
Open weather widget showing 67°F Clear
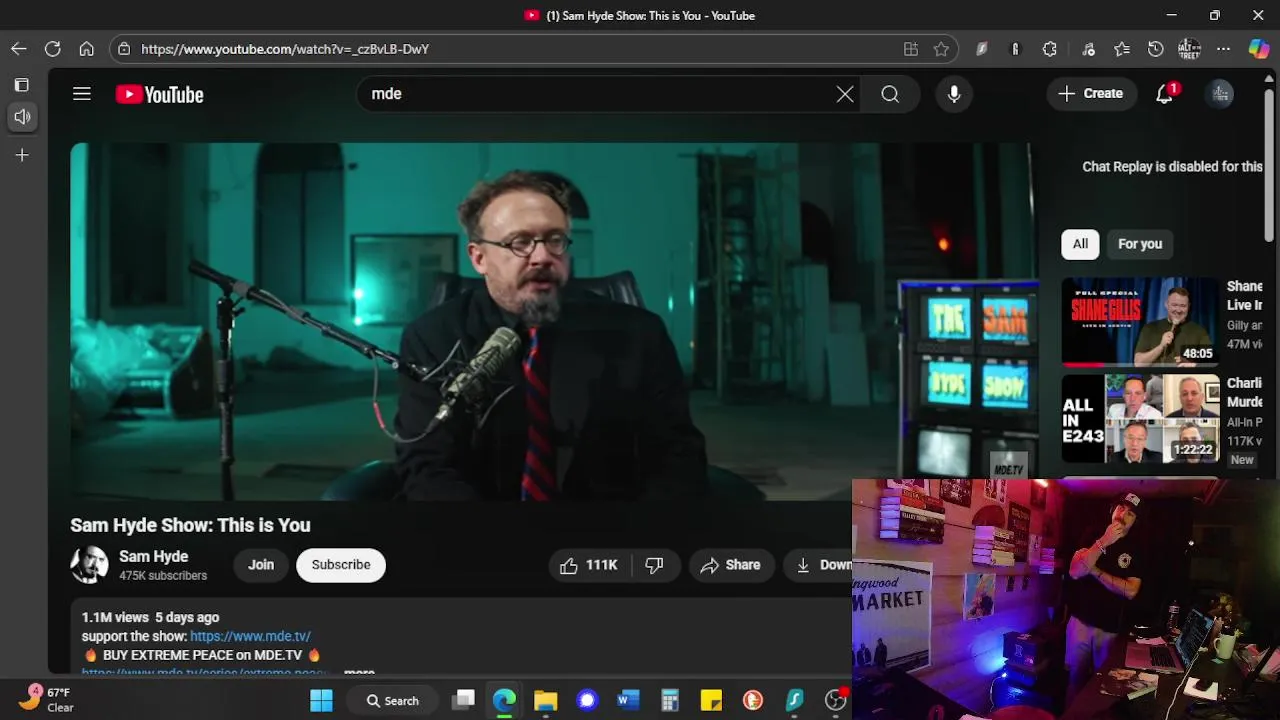coord(48,699)
